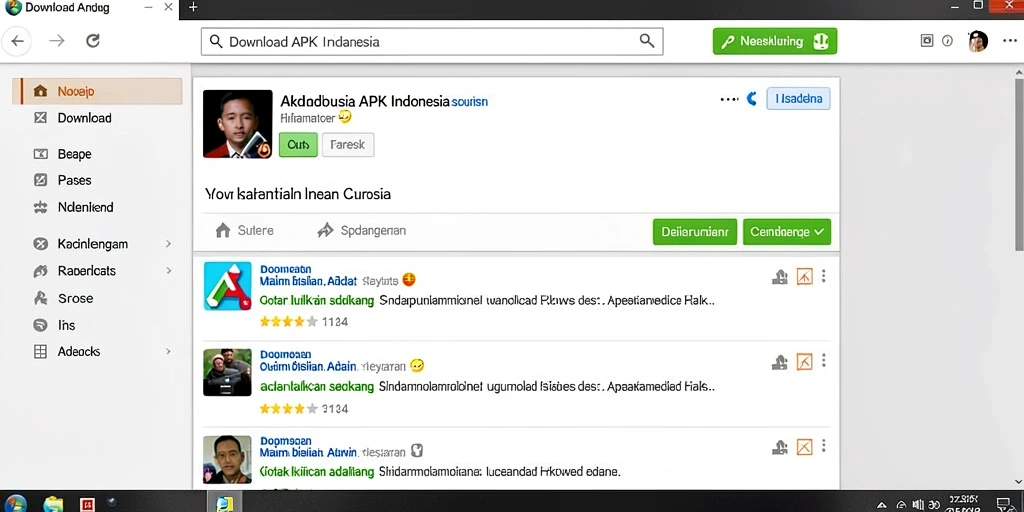1024x512 pixels.
Task: Click the green Deilarumianr button
Action: 695,232
